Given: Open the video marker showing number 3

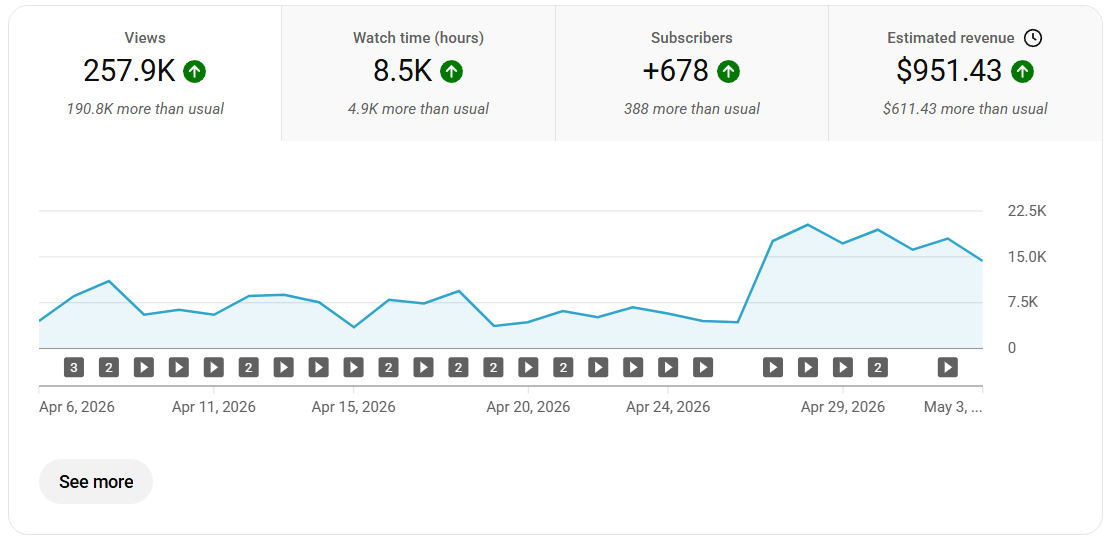Looking at the screenshot, I should (74, 367).
